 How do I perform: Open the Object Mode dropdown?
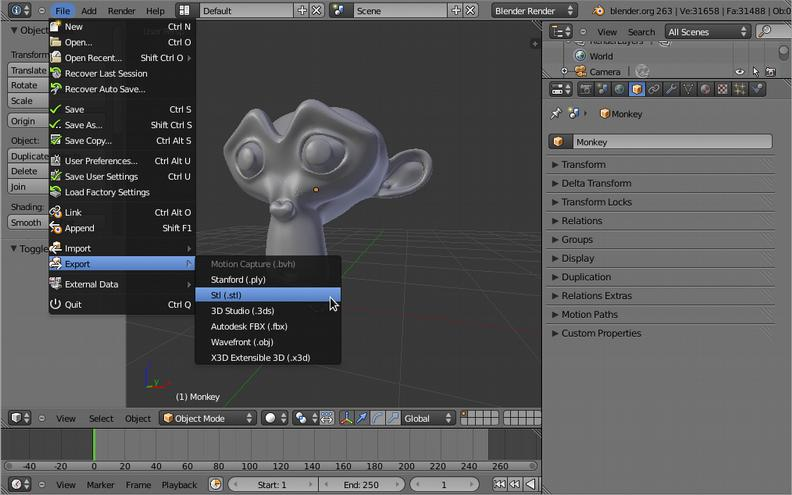(208, 418)
